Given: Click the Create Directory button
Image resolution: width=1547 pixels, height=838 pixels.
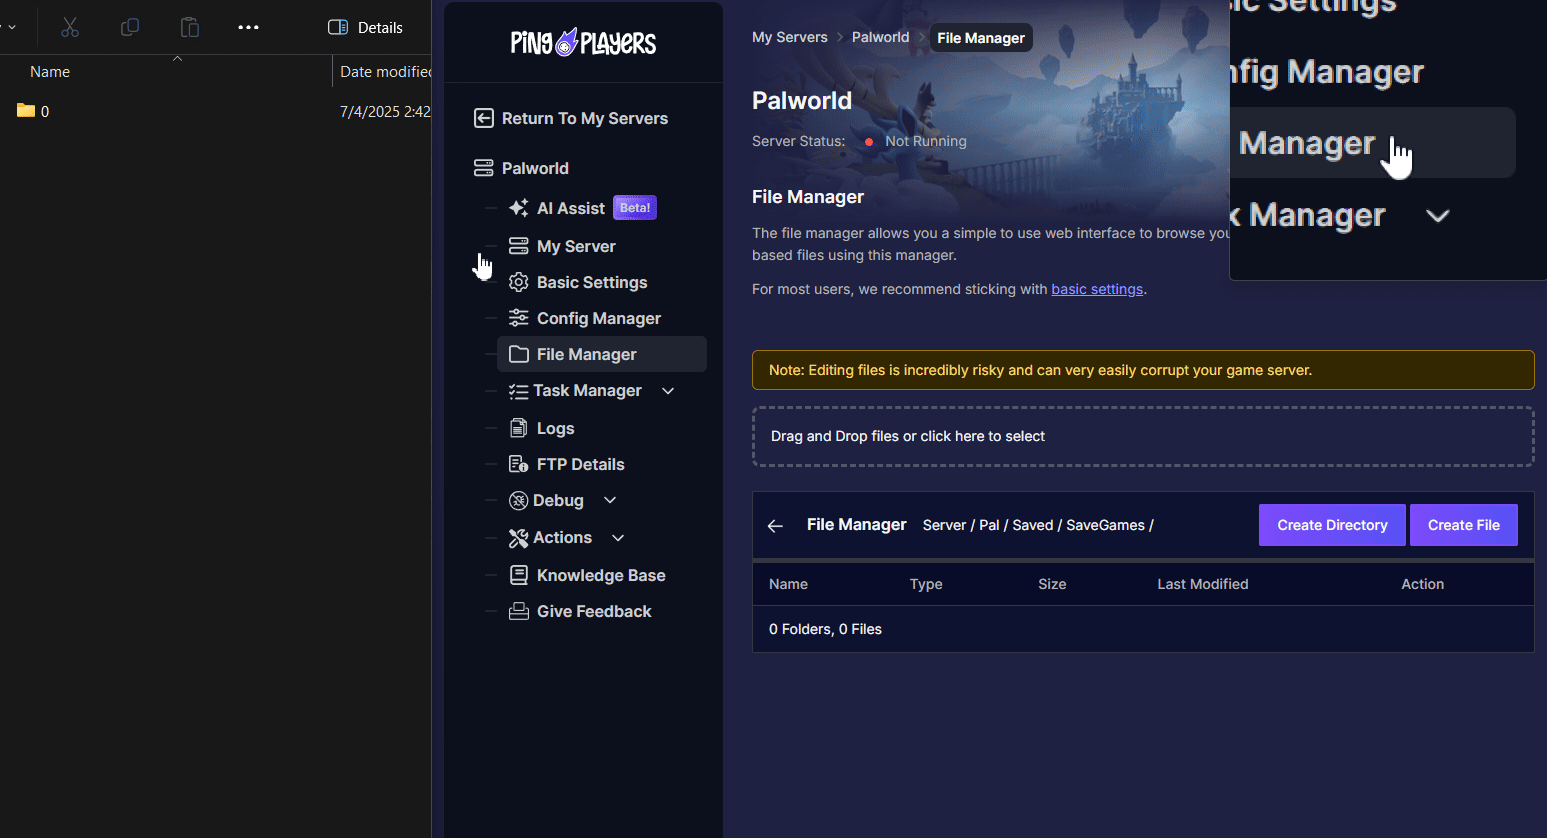Looking at the screenshot, I should point(1332,525).
